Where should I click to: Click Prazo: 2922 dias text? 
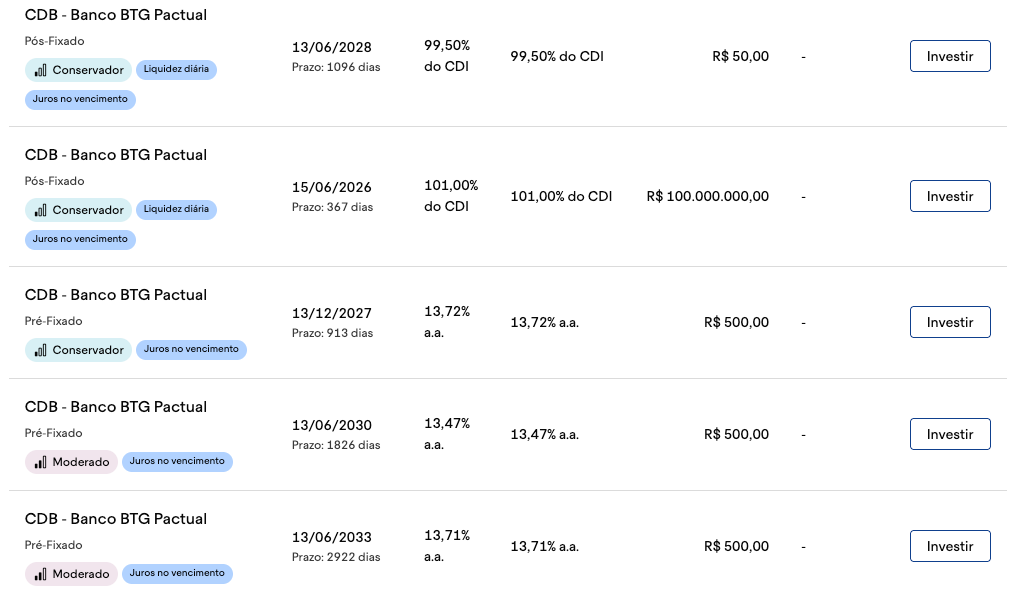336,557
